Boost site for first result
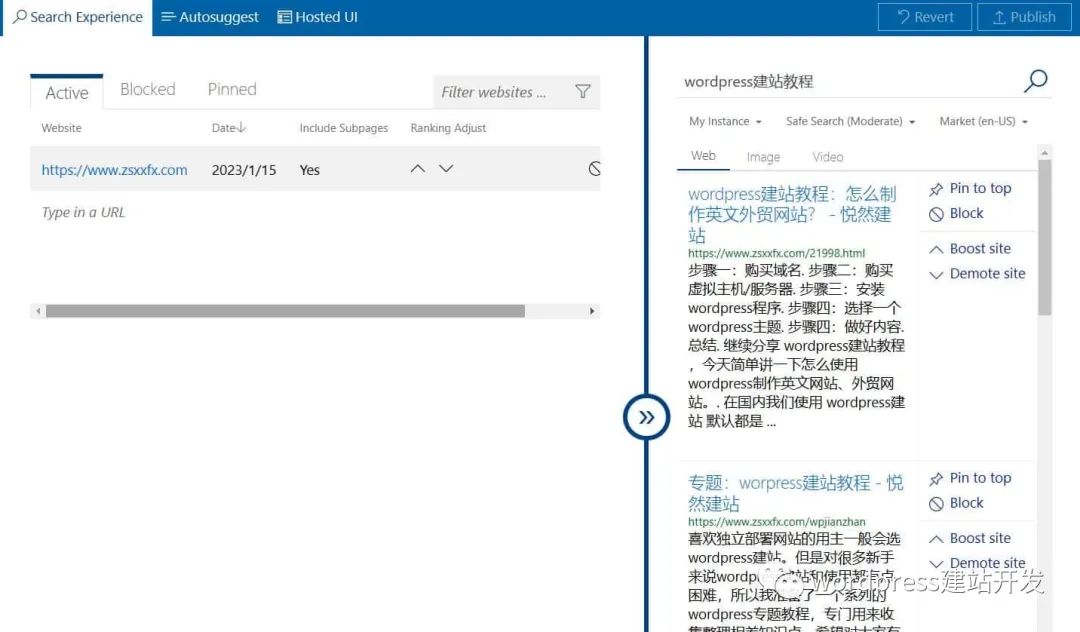This screenshot has height=632, width=1080. (970, 249)
